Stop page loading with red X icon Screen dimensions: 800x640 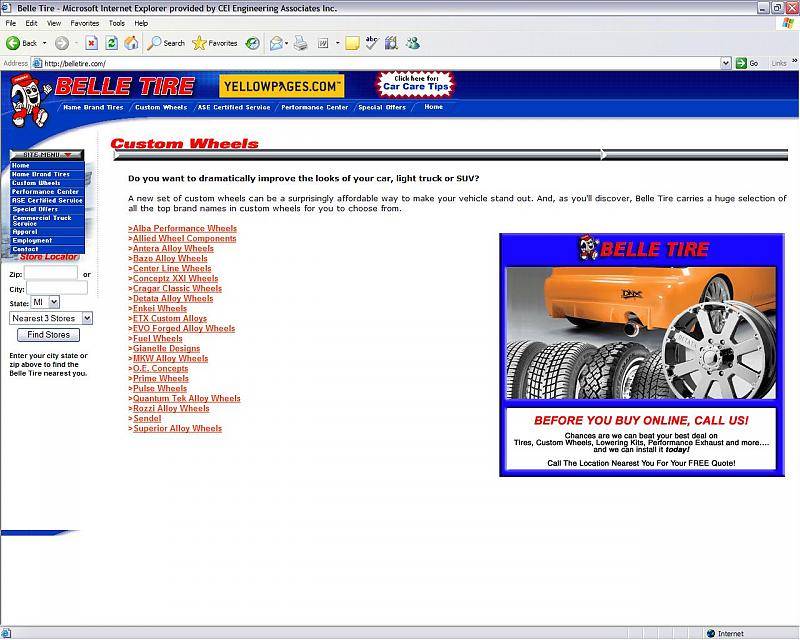pyautogui.click(x=91, y=43)
